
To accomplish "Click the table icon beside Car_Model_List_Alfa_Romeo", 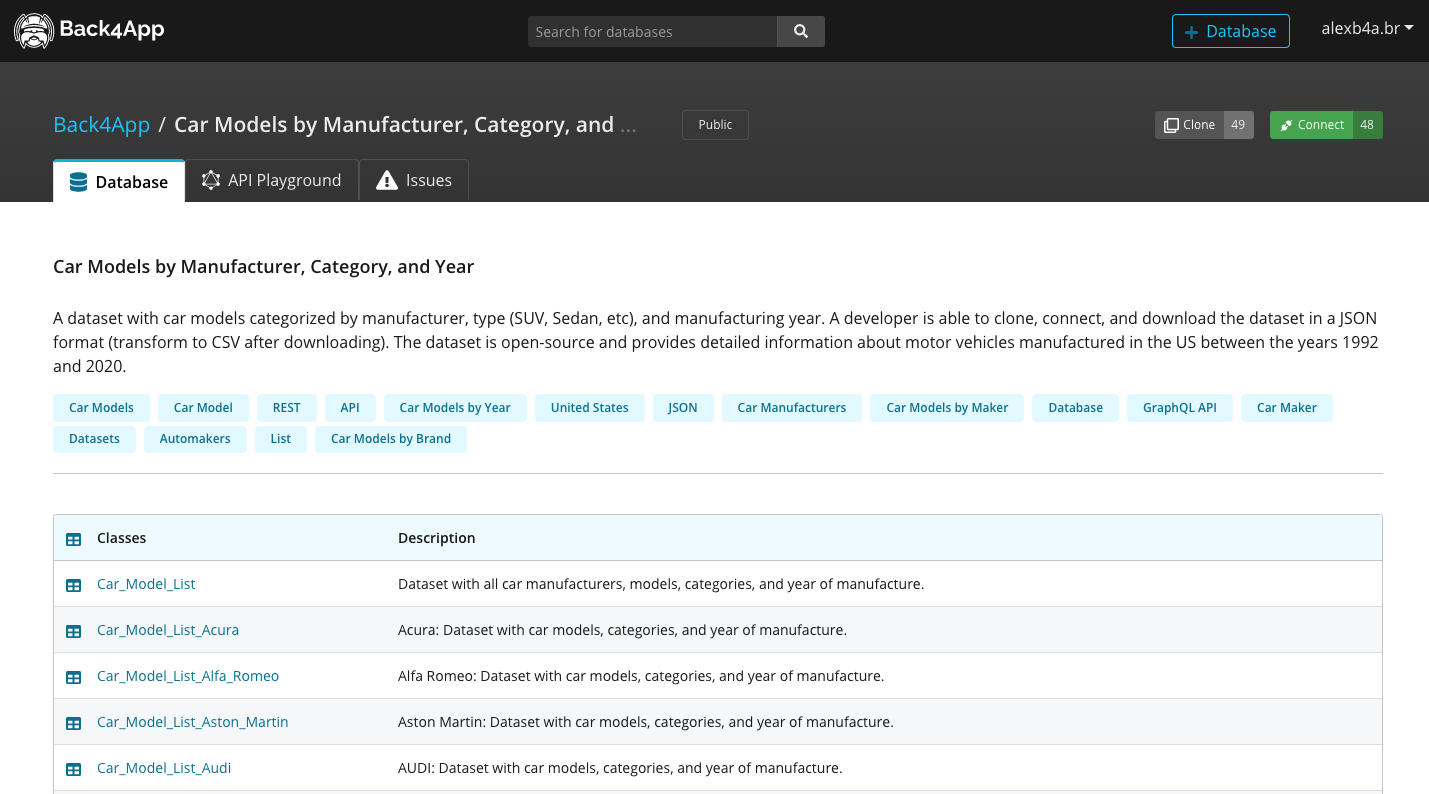I will (x=73, y=677).
